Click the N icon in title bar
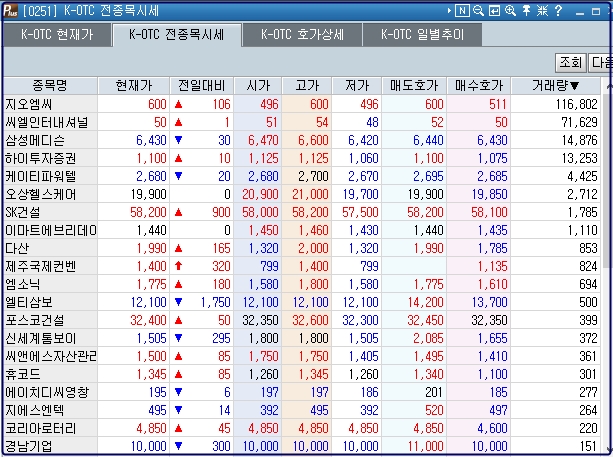Viewport: 613px width, 457px height. (x=462, y=11)
